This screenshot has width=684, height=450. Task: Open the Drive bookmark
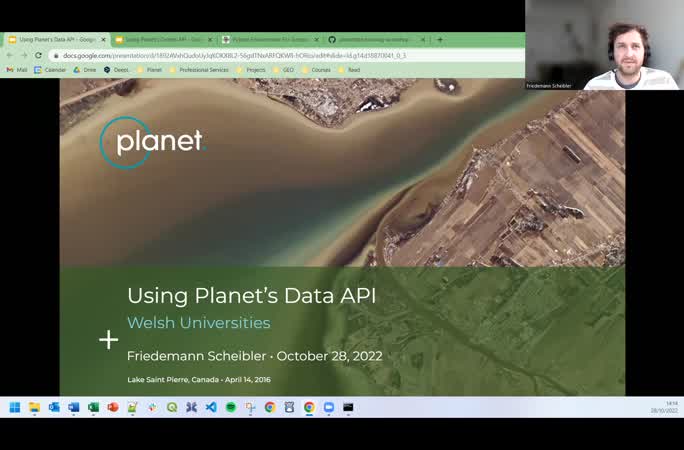(x=85, y=70)
